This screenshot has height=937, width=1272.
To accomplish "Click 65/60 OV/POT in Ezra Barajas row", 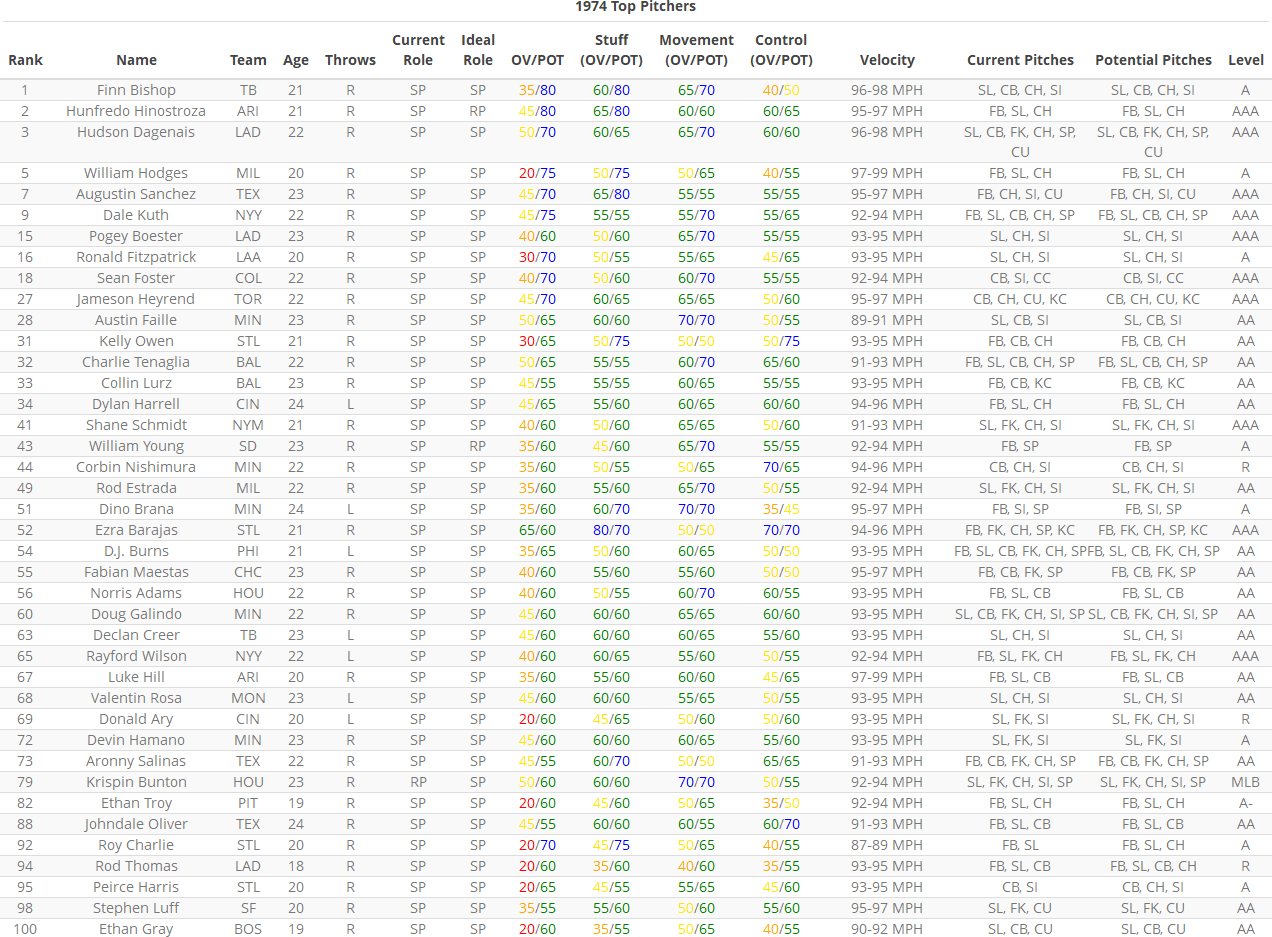I will coord(537,530).
